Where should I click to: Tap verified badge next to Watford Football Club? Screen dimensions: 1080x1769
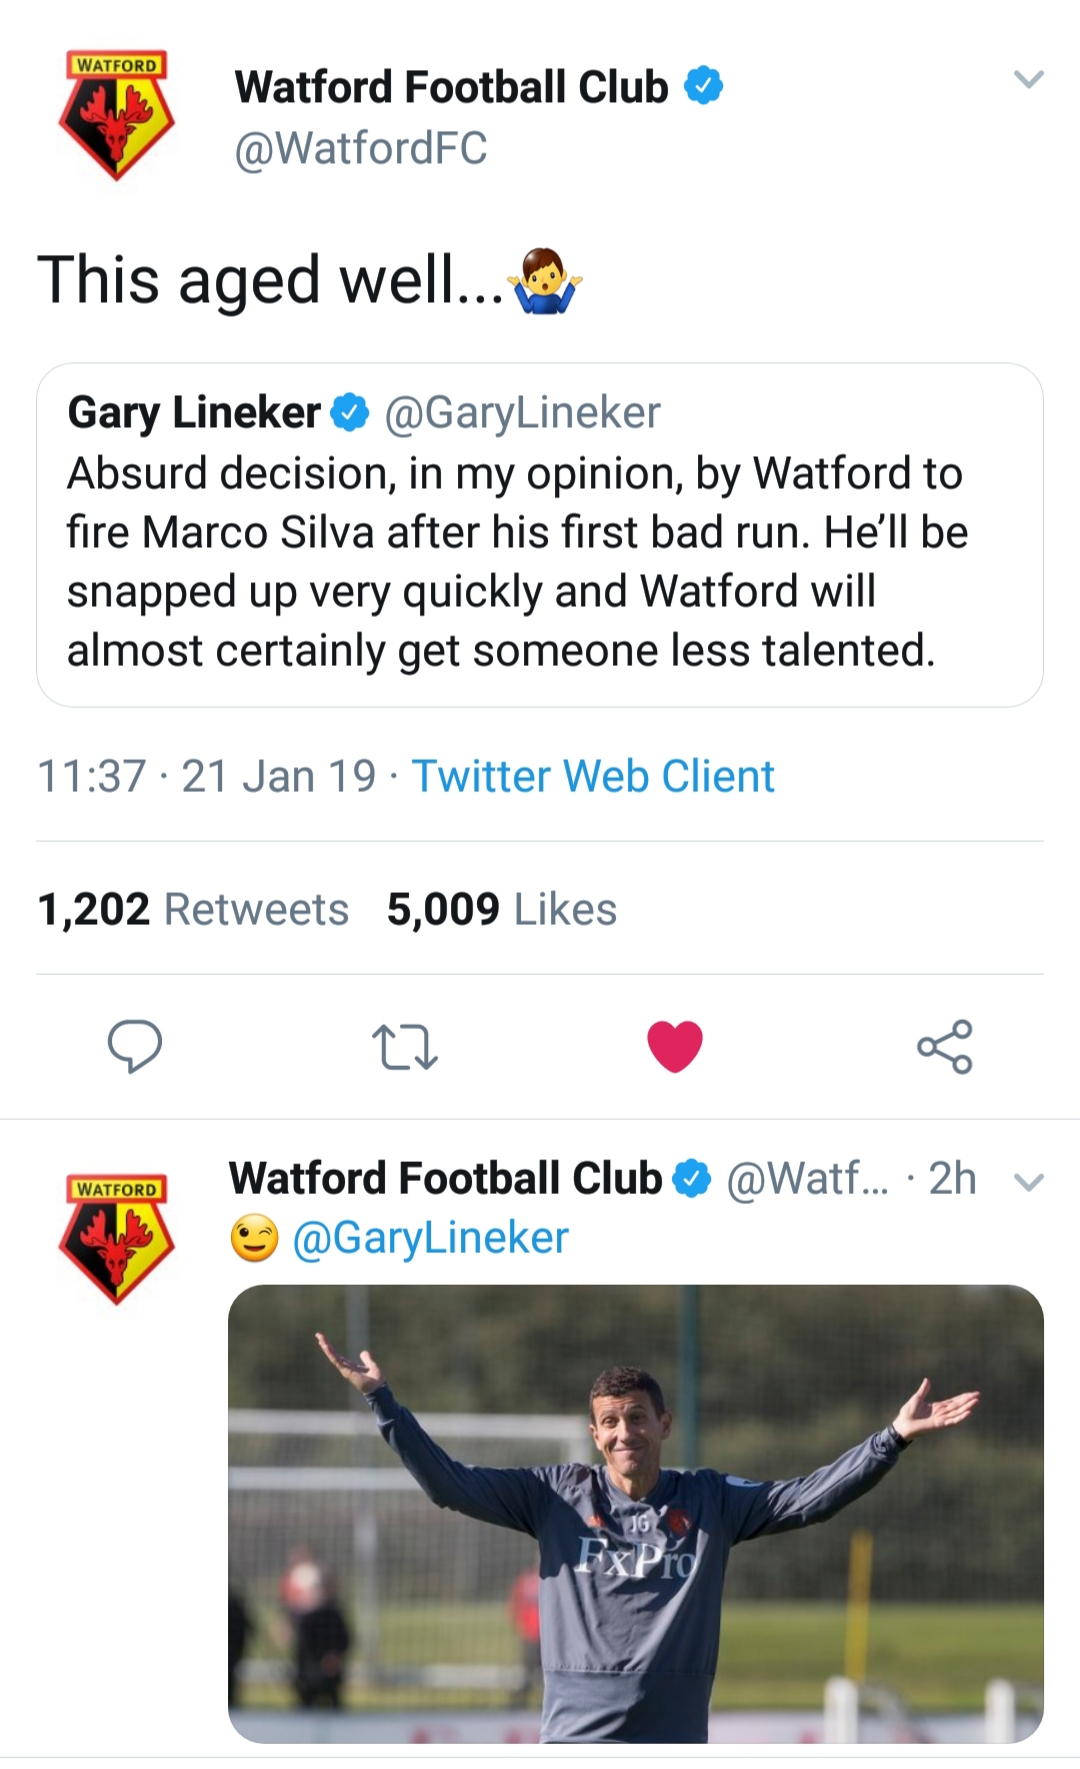703,86
